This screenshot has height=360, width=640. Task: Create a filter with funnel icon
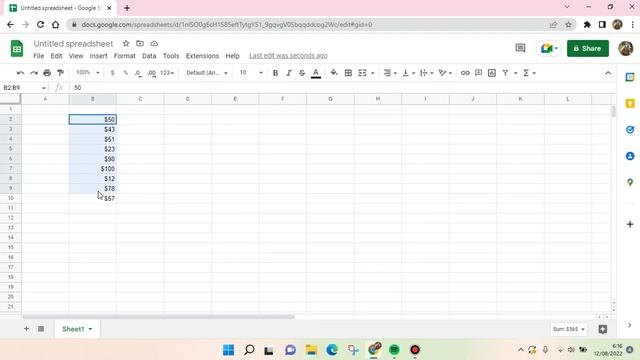[506, 73]
